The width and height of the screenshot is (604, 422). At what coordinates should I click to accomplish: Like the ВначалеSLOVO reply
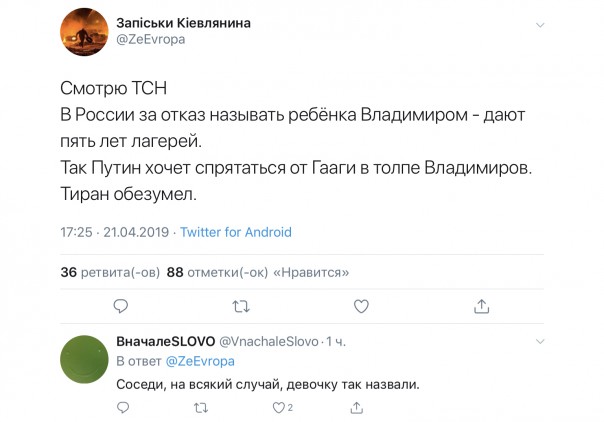coord(281,407)
